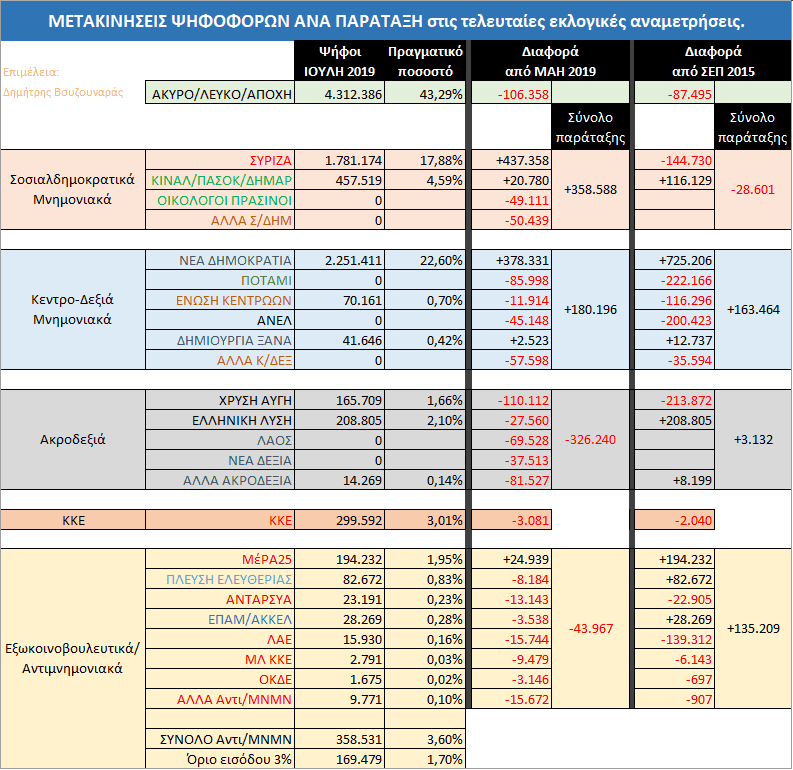Click the abstention value 4.312.386
The height and width of the screenshot is (770, 793).
coord(339,94)
